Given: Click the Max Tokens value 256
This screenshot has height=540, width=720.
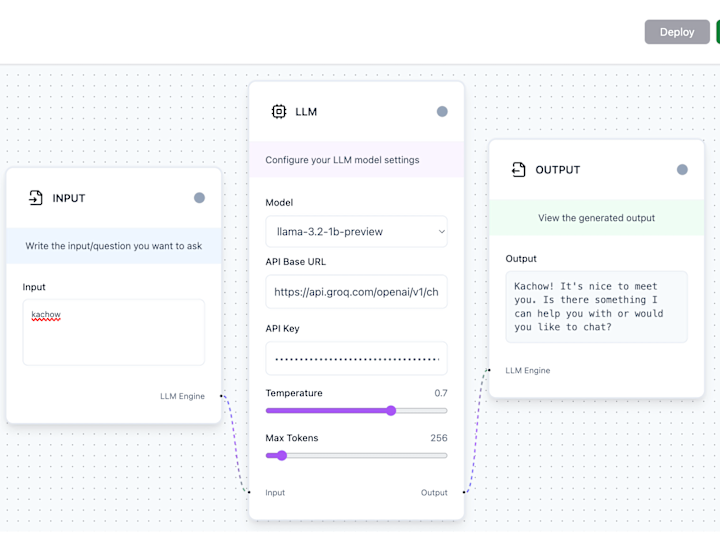Looking at the screenshot, I should point(439,438).
